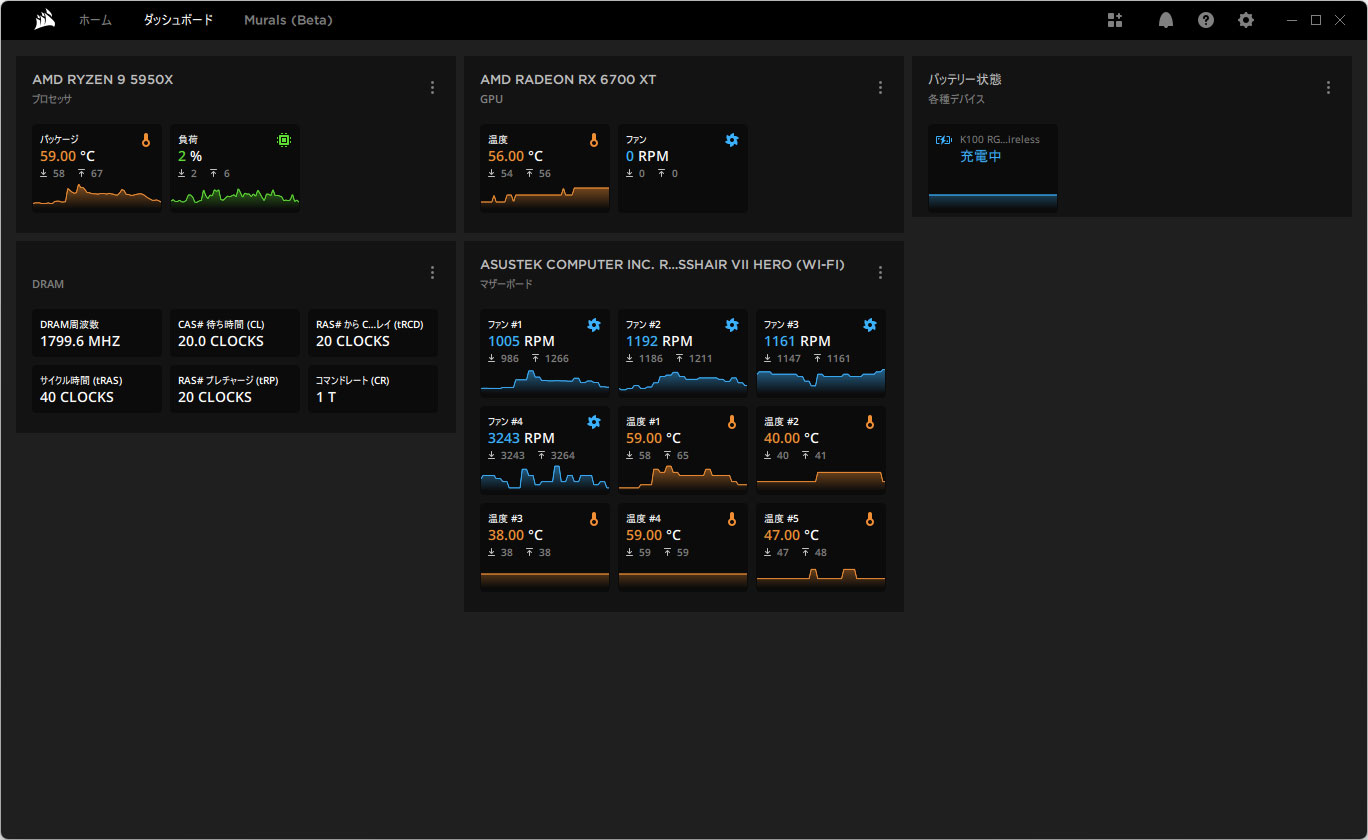Open gear settings for ファン #3
1368x840 pixels.
(x=870, y=325)
